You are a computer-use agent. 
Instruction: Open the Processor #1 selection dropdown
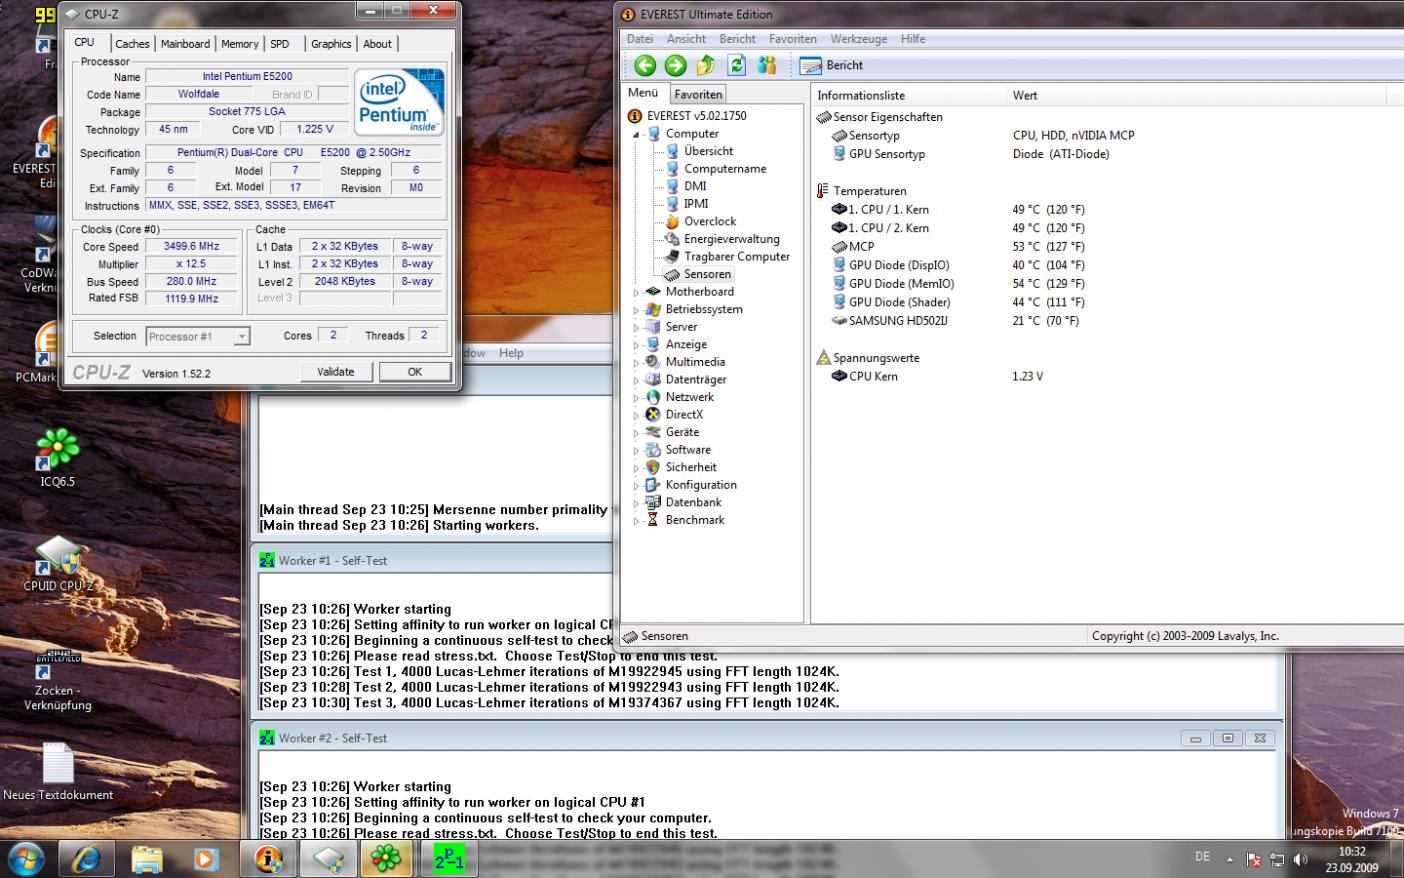pyautogui.click(x=197, y=336)
